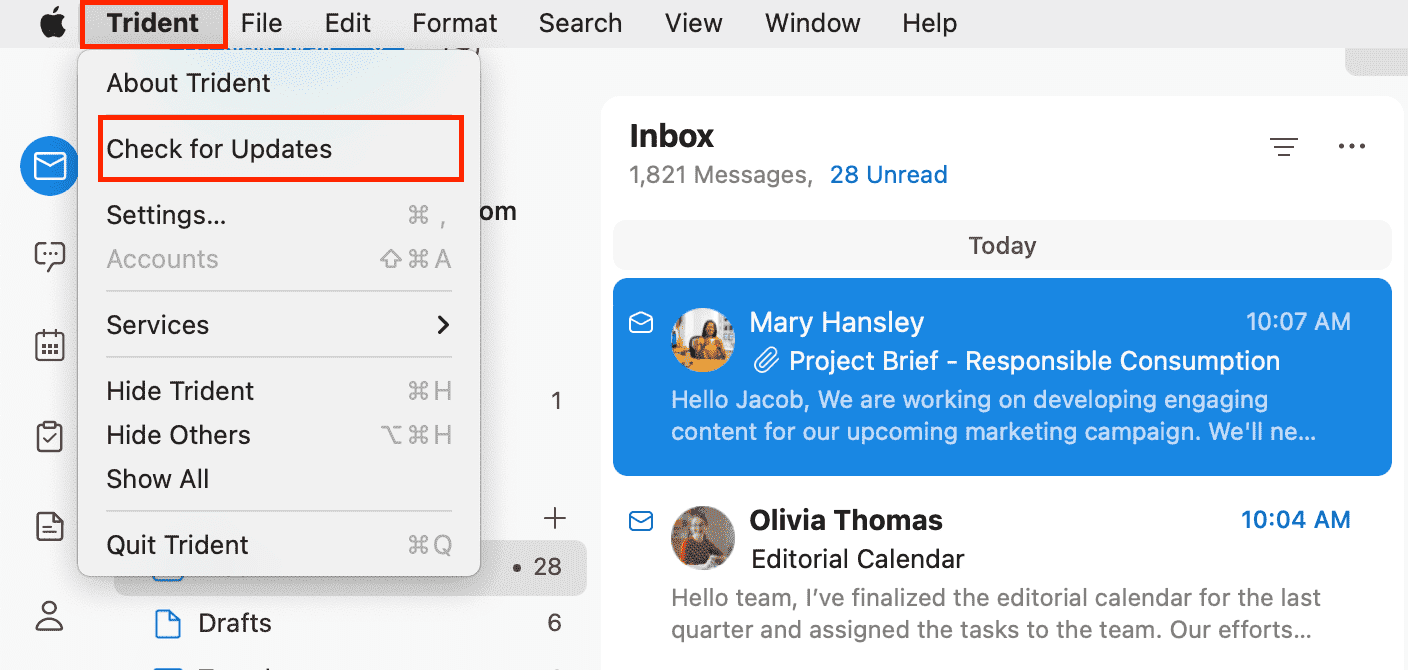
Task: Open the View menu
Action: (693, 23)
